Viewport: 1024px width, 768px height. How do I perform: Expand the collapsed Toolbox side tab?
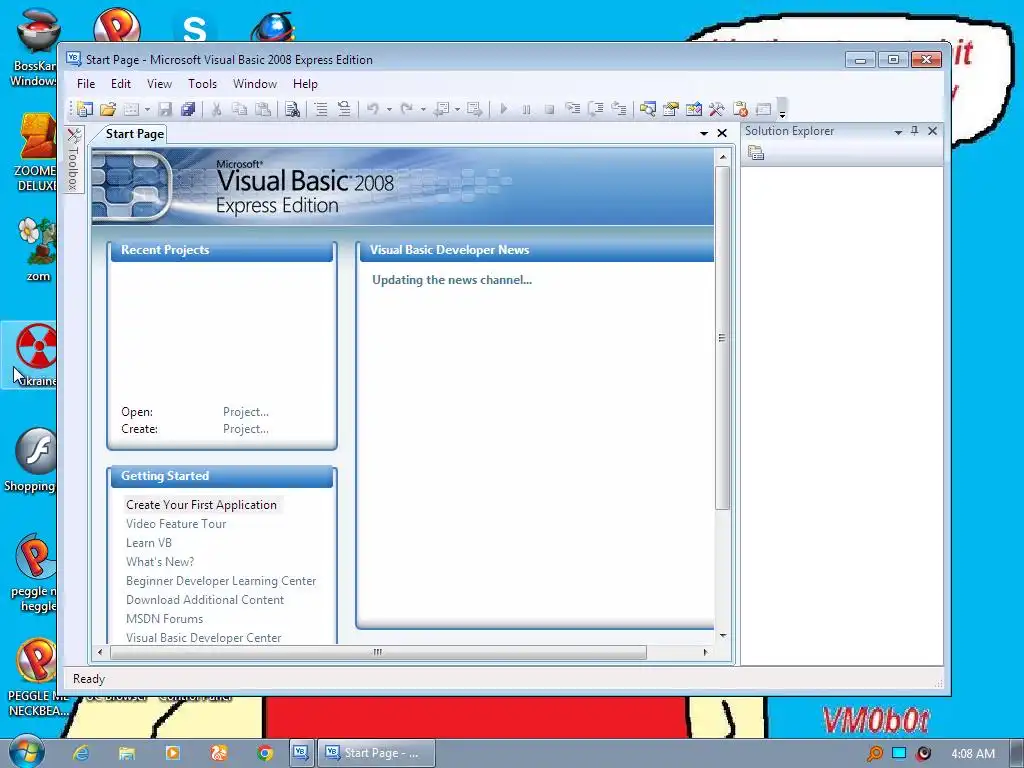click(x=74, y=159)
